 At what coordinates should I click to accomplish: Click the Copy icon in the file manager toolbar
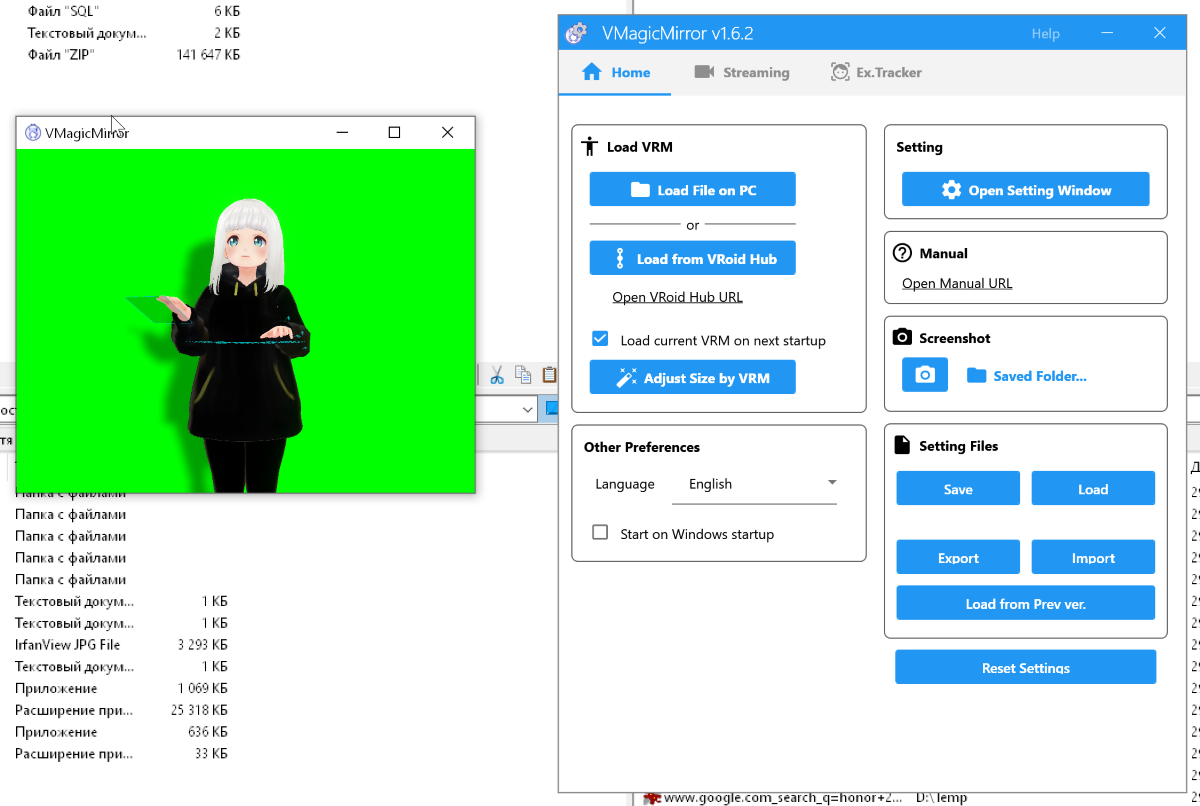[x=523, y=375]
